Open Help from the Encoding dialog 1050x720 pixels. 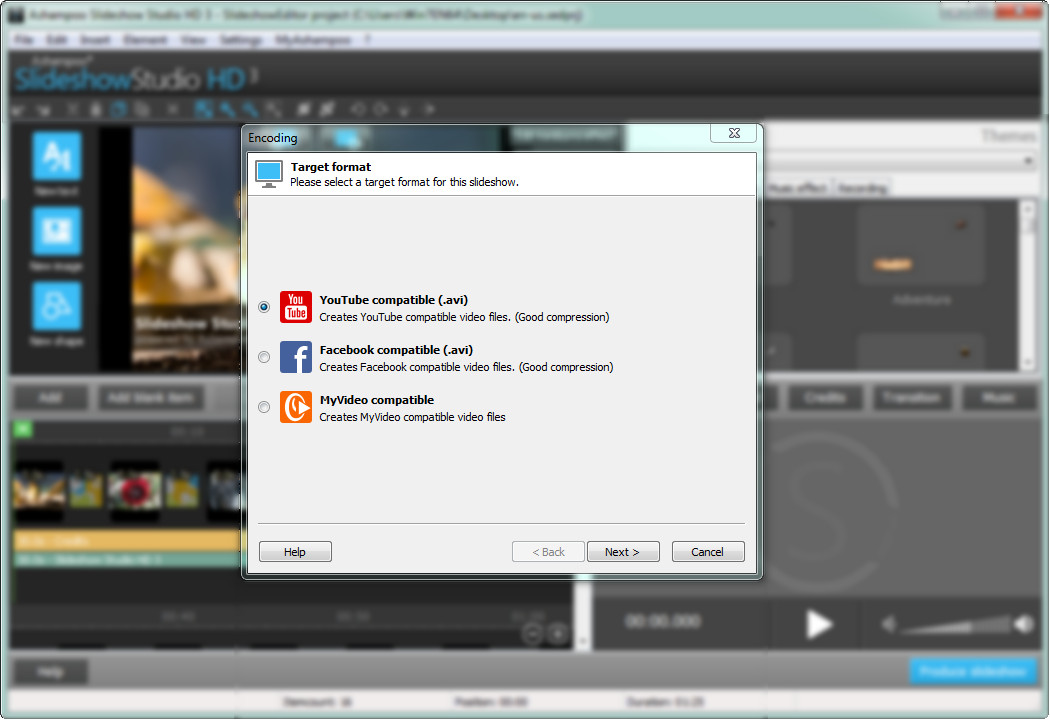[295, 552]
